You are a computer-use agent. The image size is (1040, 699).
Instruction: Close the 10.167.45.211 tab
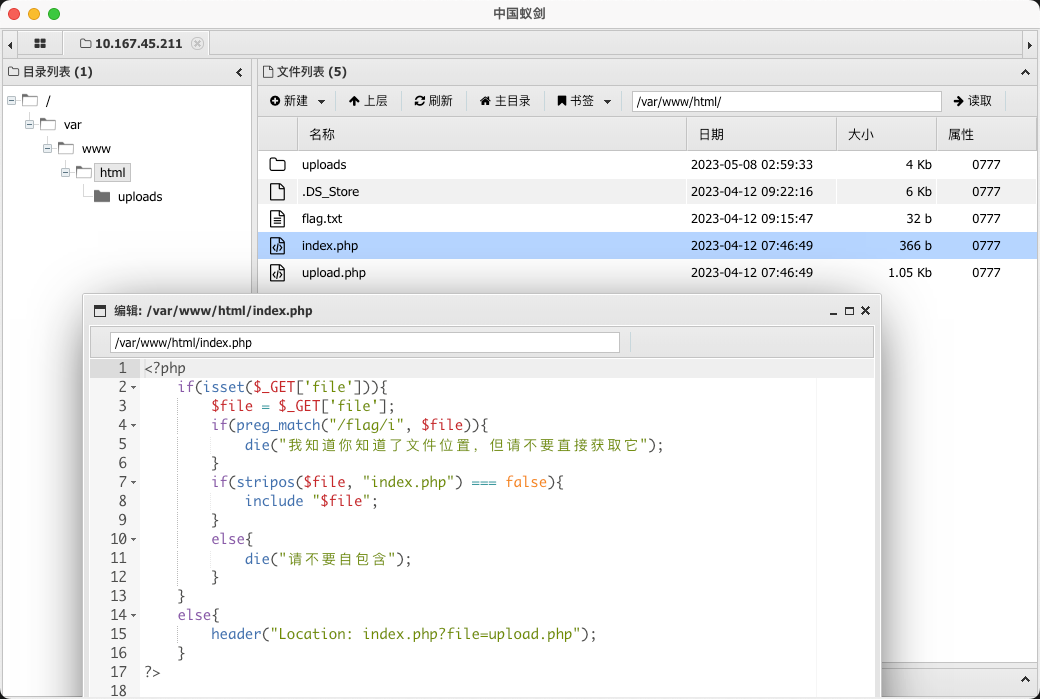(197, 44)
